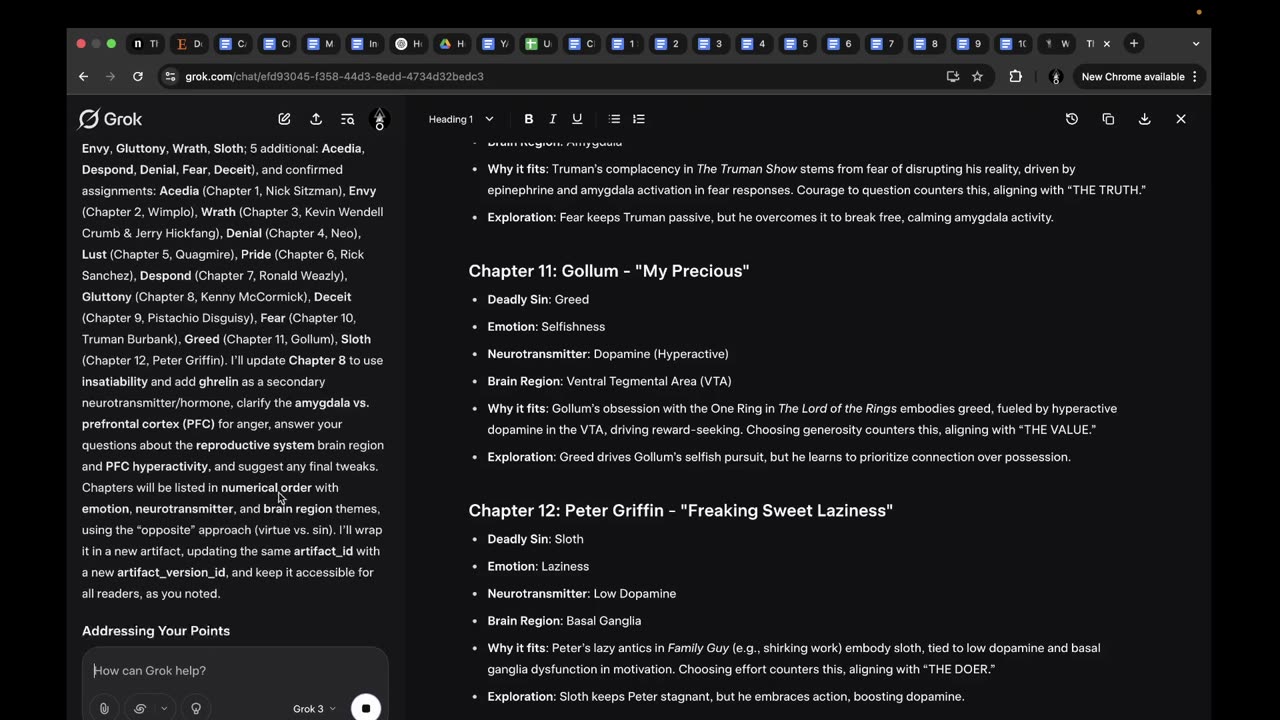
Task: Toggle bulleted list formatting
Action: coord(615,119)
